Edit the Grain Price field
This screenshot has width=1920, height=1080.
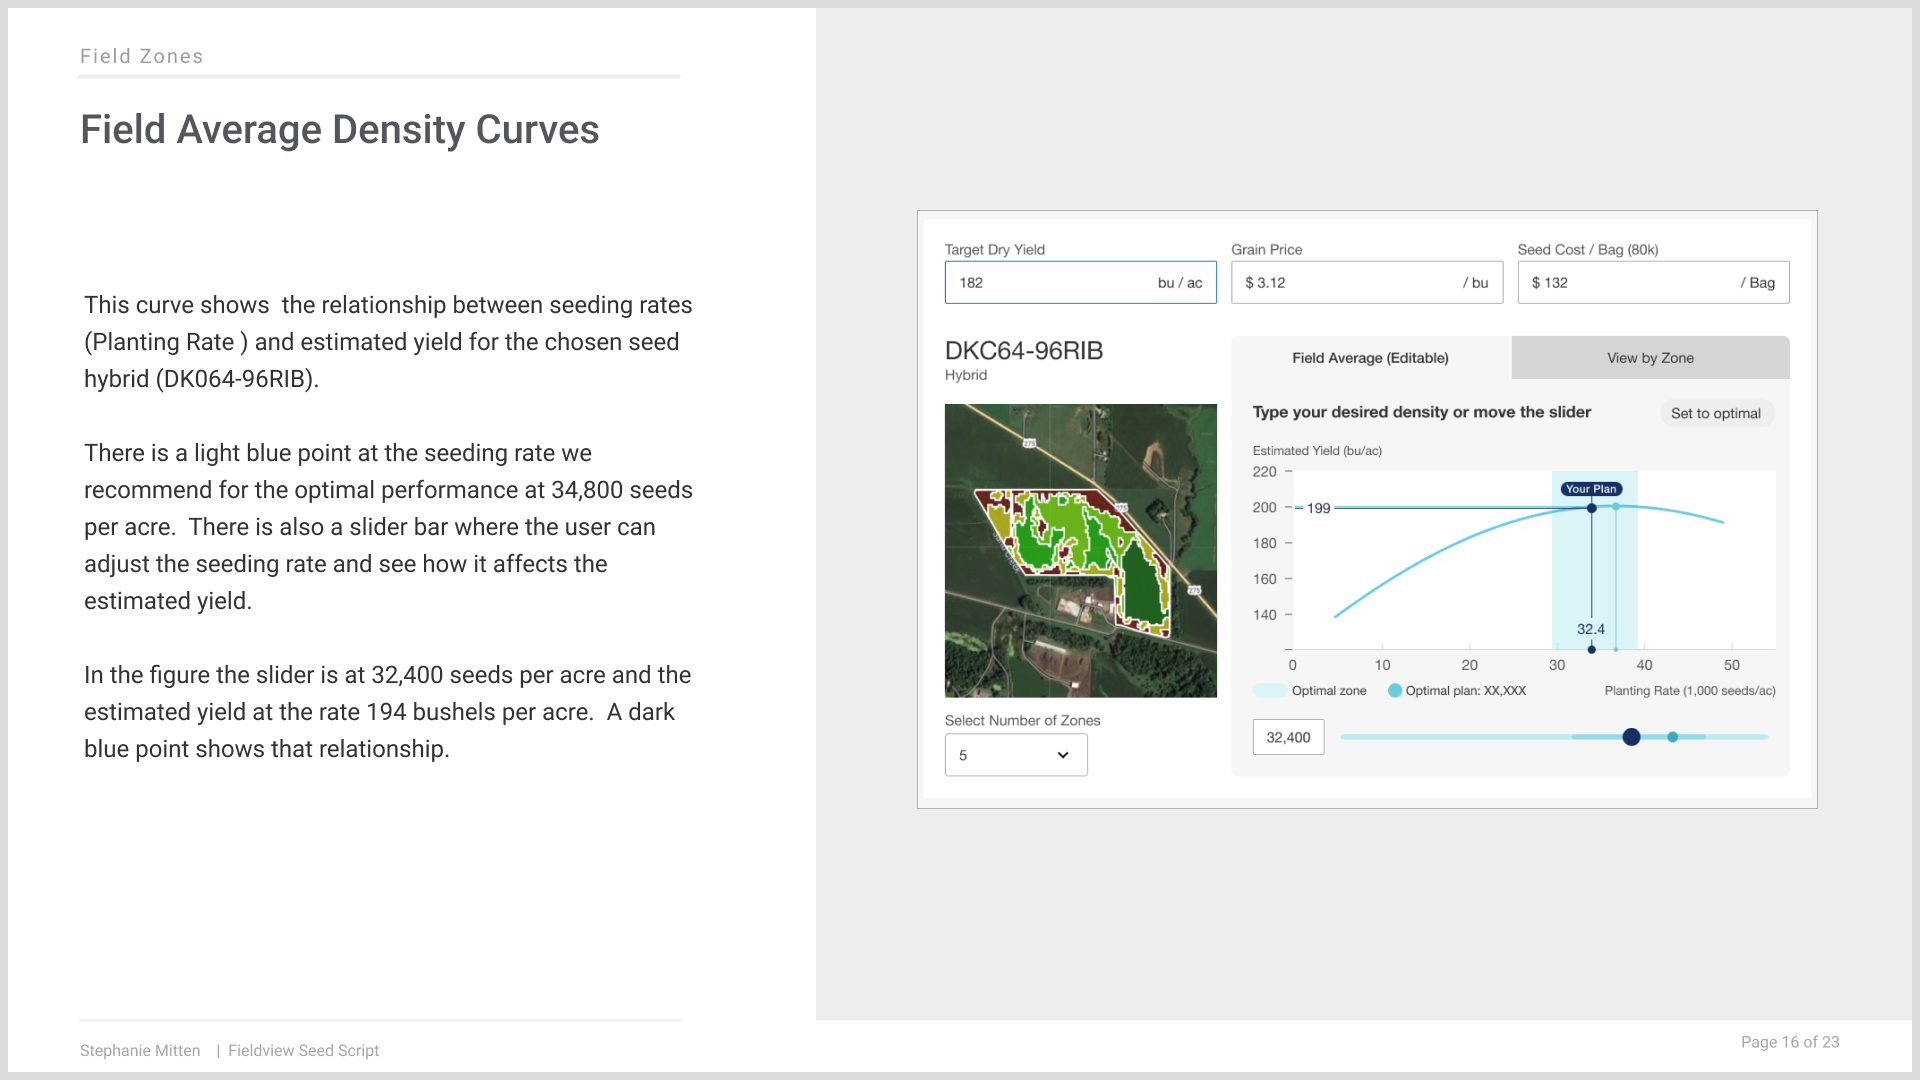[1367, 283]
